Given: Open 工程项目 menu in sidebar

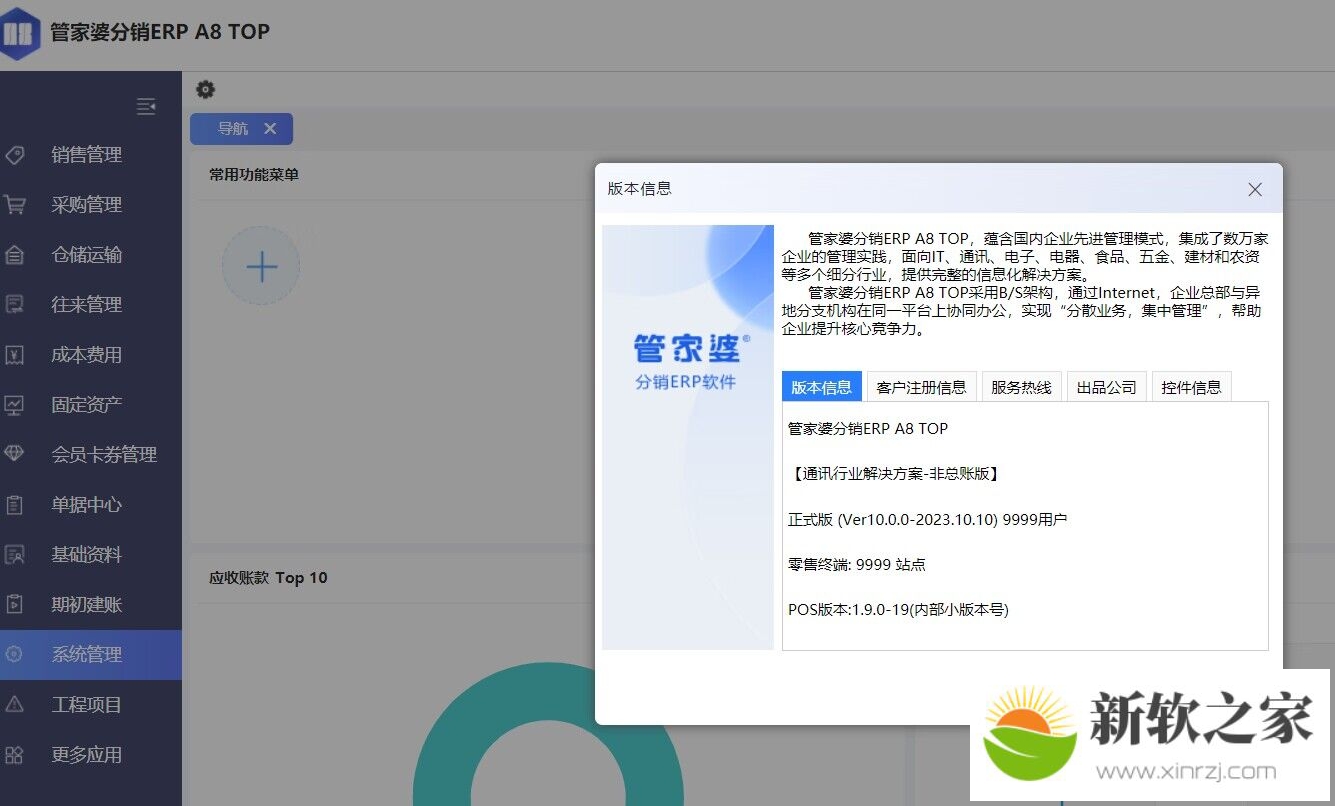Looking at the screenshot, I should click(x=91, y=705).
